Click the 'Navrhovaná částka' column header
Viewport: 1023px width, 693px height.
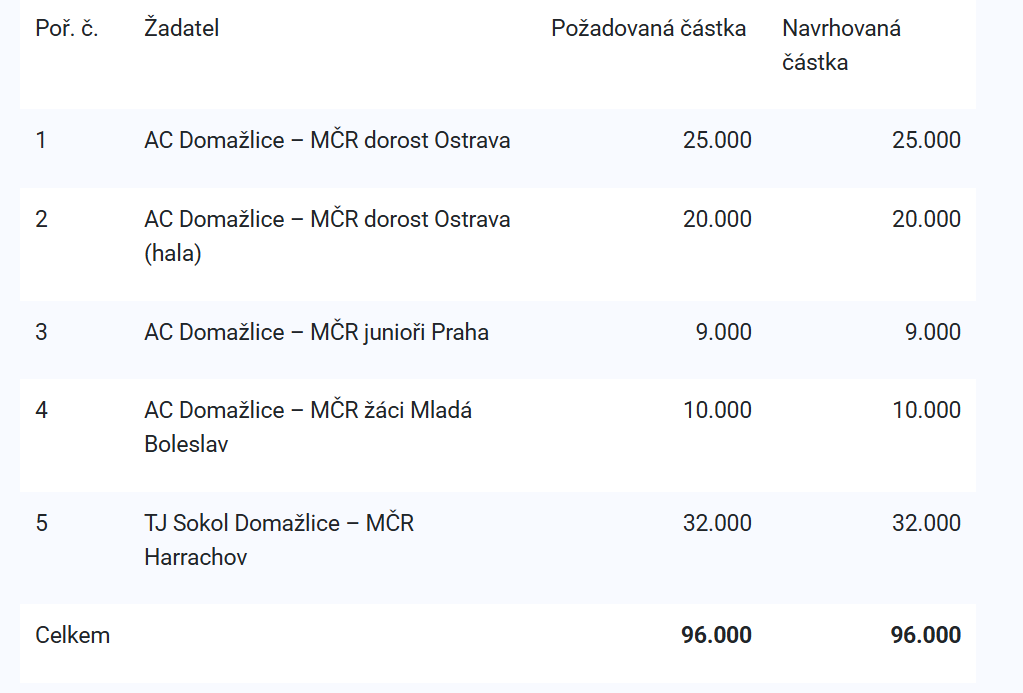pos(841,45)
